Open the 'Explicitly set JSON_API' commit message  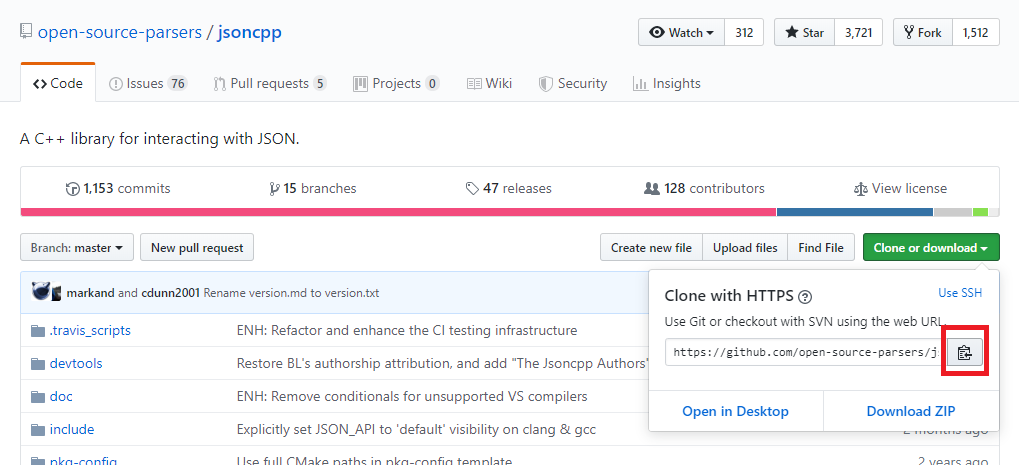point(416,429)
